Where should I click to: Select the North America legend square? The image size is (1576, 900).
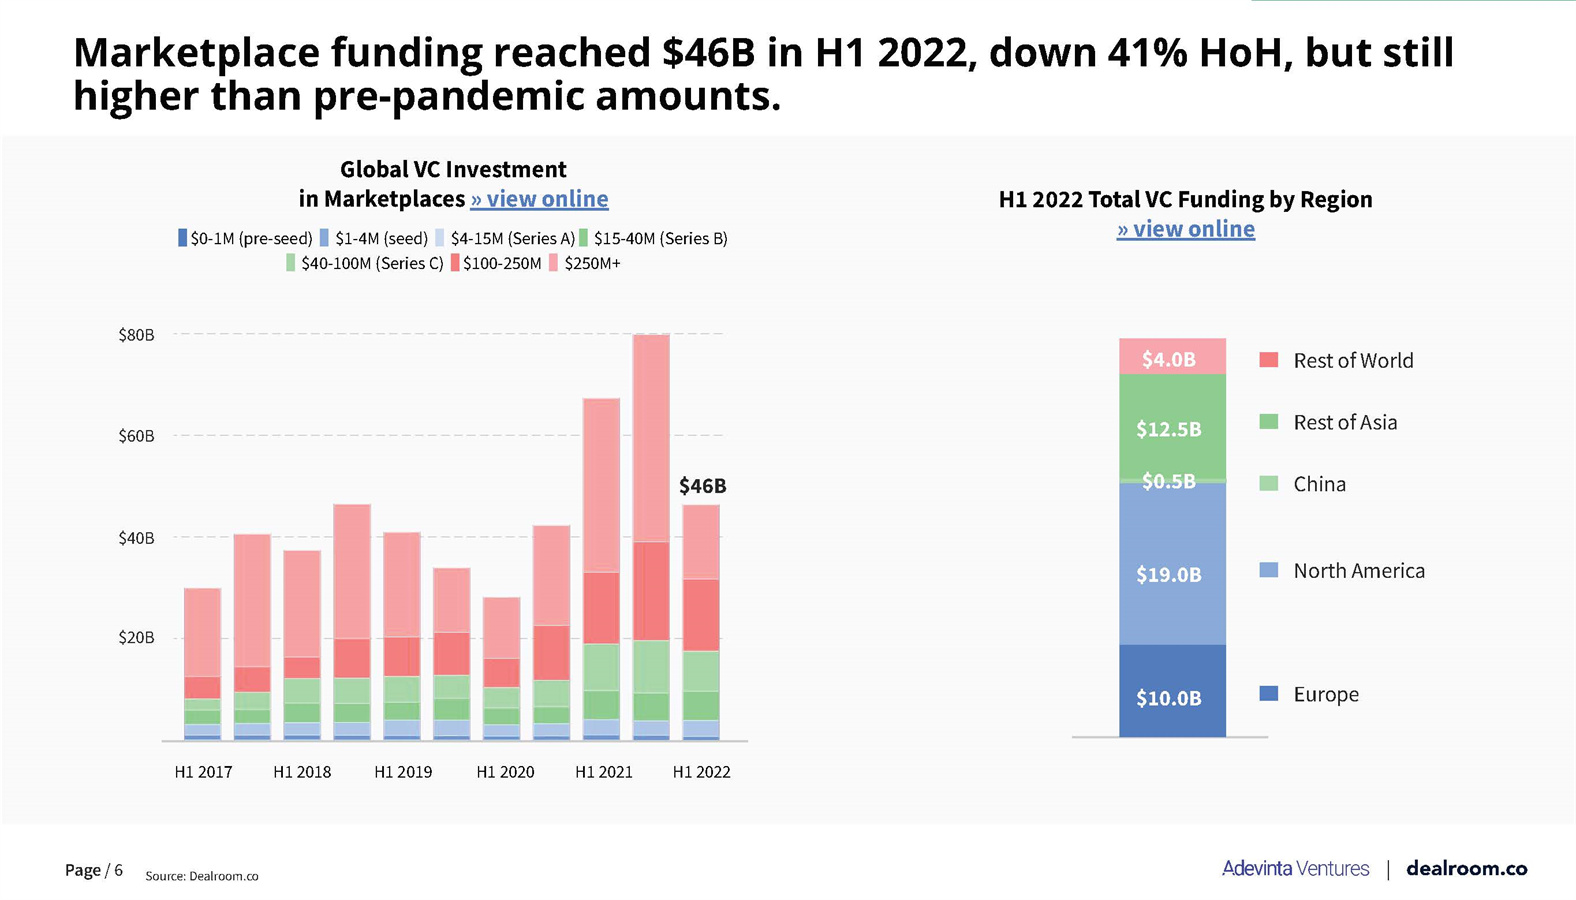(1268, 570)
